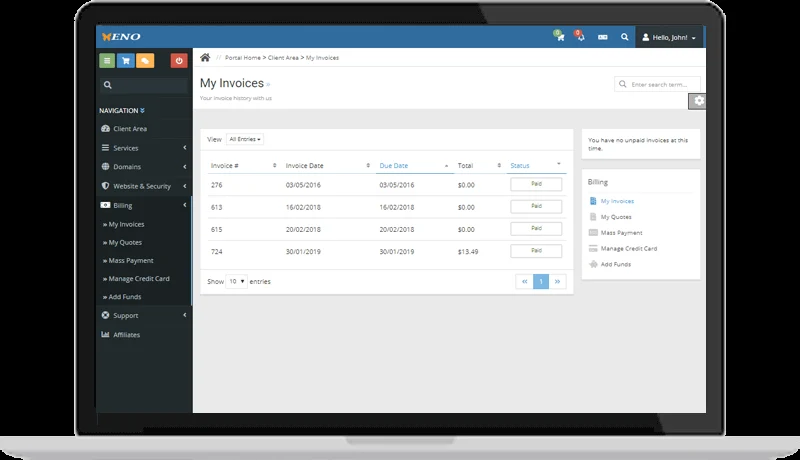Open Client Area breadcrumb link

click(x=283, y=58)
